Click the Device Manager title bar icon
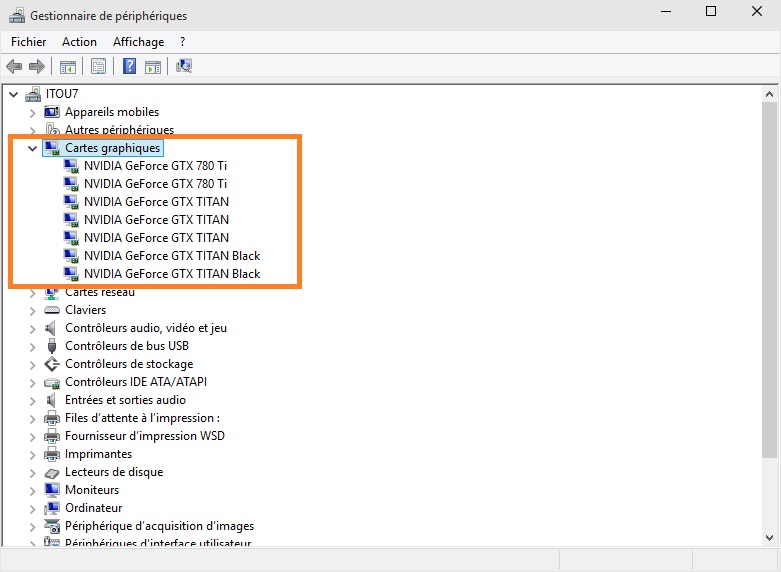Image resolution: width=781 pixels, height=572 pixels. (x=17, y=16)
